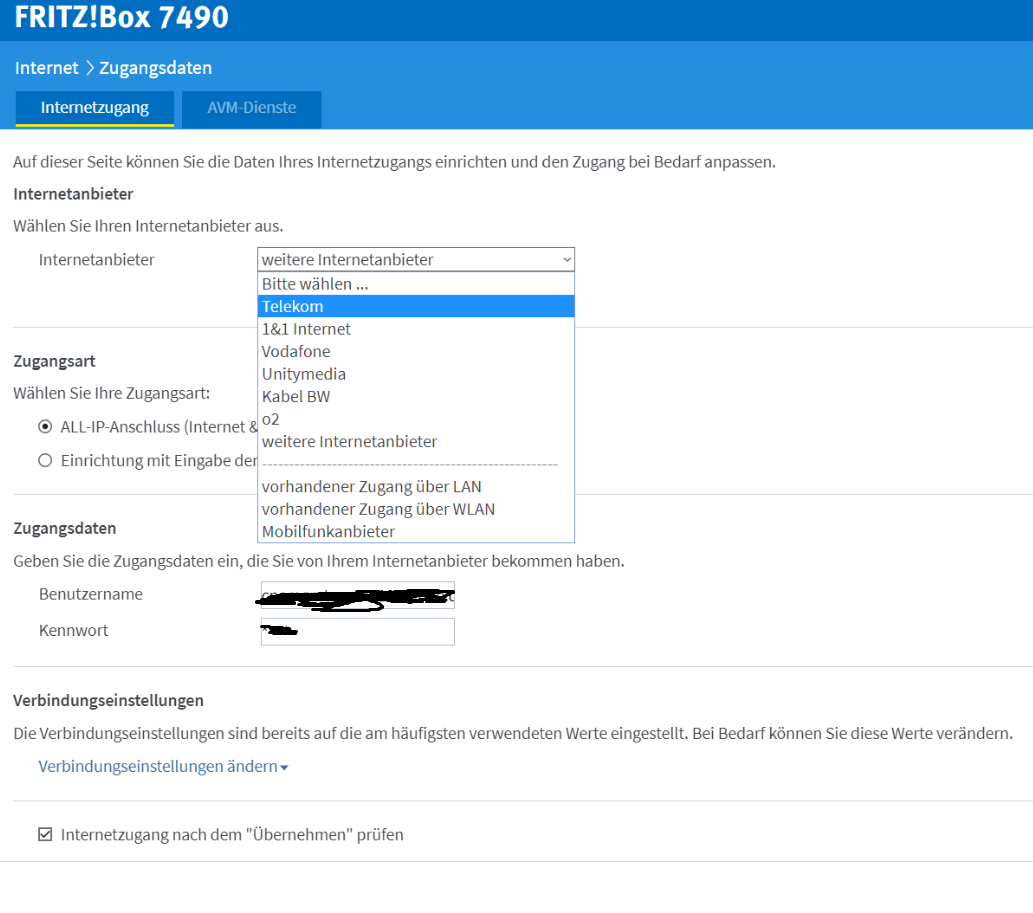Select 1&1 Internet provider option
The height and width of the screenshot is (913, 1033).
click(x=416, y=329)
